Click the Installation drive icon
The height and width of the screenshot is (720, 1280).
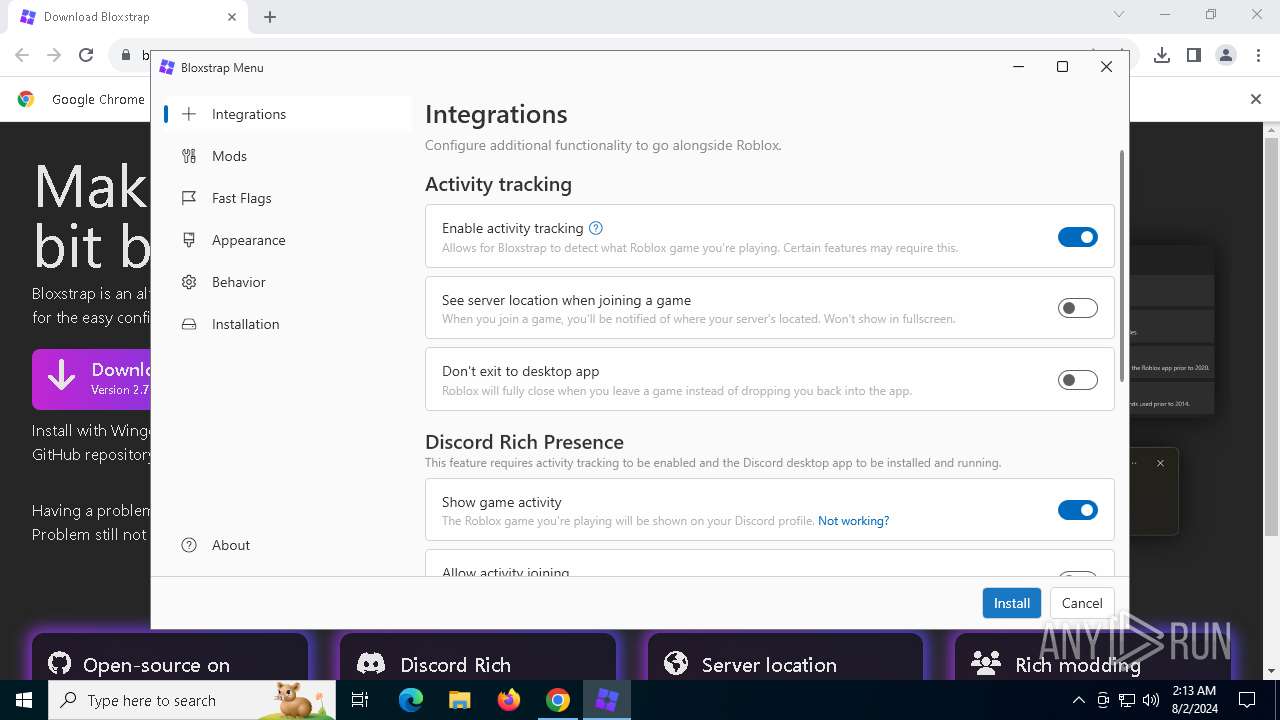(189, 324)
